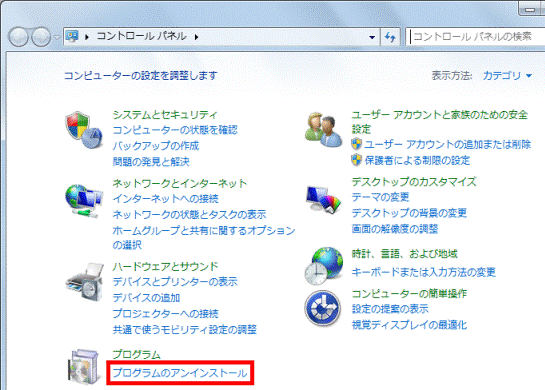This screenshot has height=390, width=545.
Task: Open the Clock, Language, Region globe icon
Action: click(324, 266)
